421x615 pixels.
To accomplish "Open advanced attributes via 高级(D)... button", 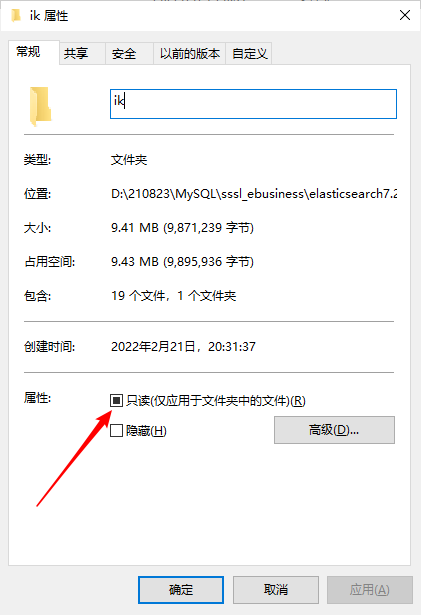I will pos(334,430).
